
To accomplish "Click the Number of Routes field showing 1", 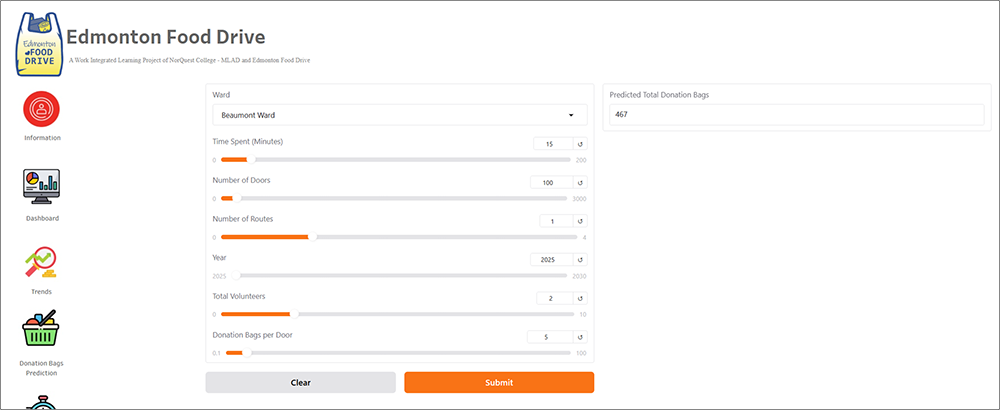I will click(x=556, y=221).
